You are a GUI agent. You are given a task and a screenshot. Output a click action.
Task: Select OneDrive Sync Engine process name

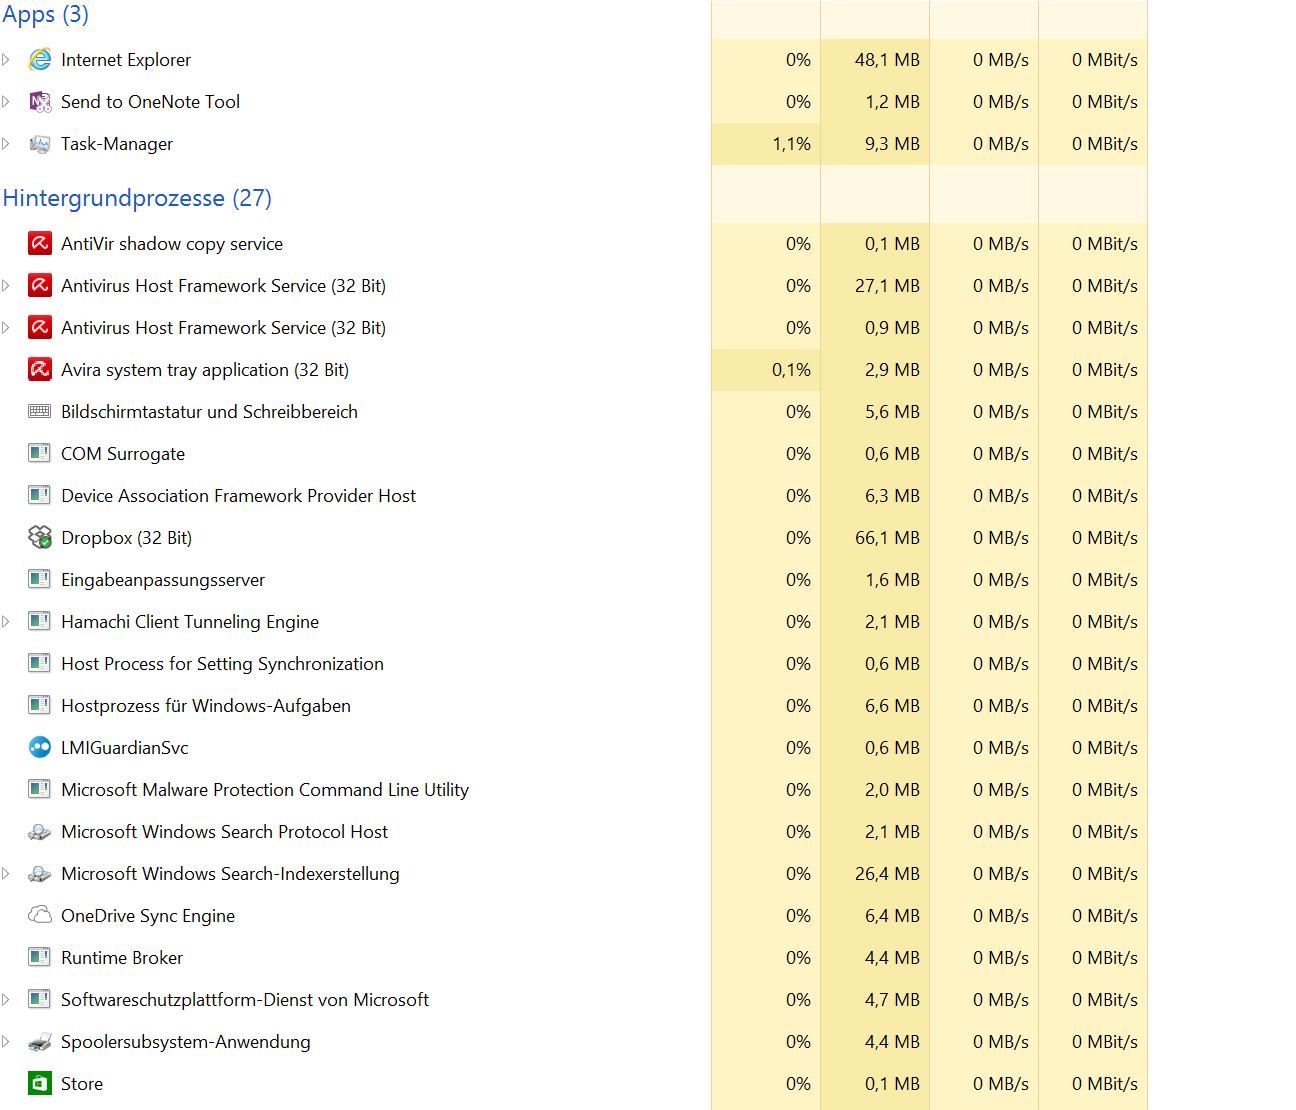pyautogui.click(x=148, y=916)
